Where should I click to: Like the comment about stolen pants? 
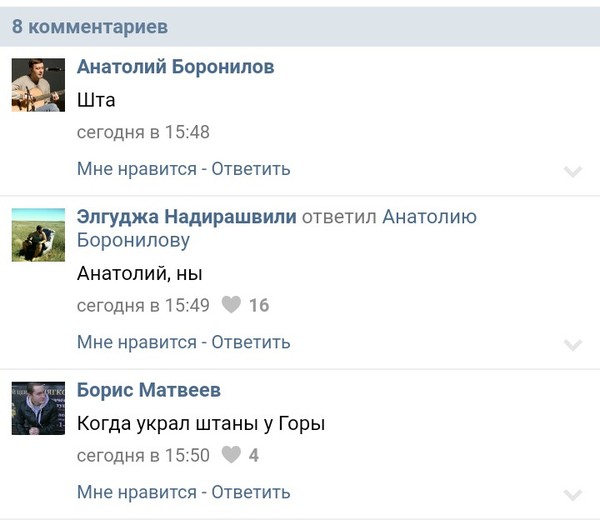(136, 492)
